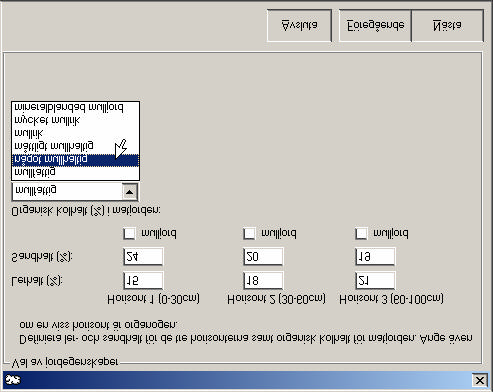The image size is (493, 392).
Task: Click the 'Lerhalt (%):' label
Action: coord(37,281)
